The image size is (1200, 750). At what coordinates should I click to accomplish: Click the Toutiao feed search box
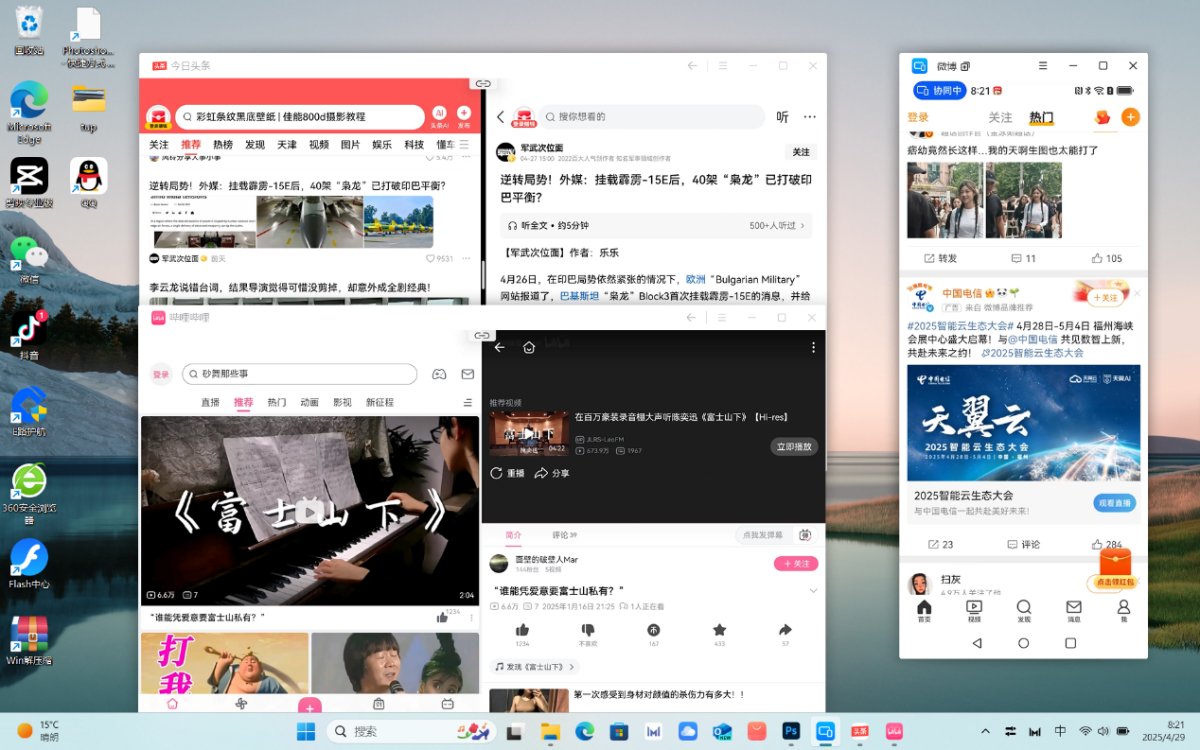300,117
